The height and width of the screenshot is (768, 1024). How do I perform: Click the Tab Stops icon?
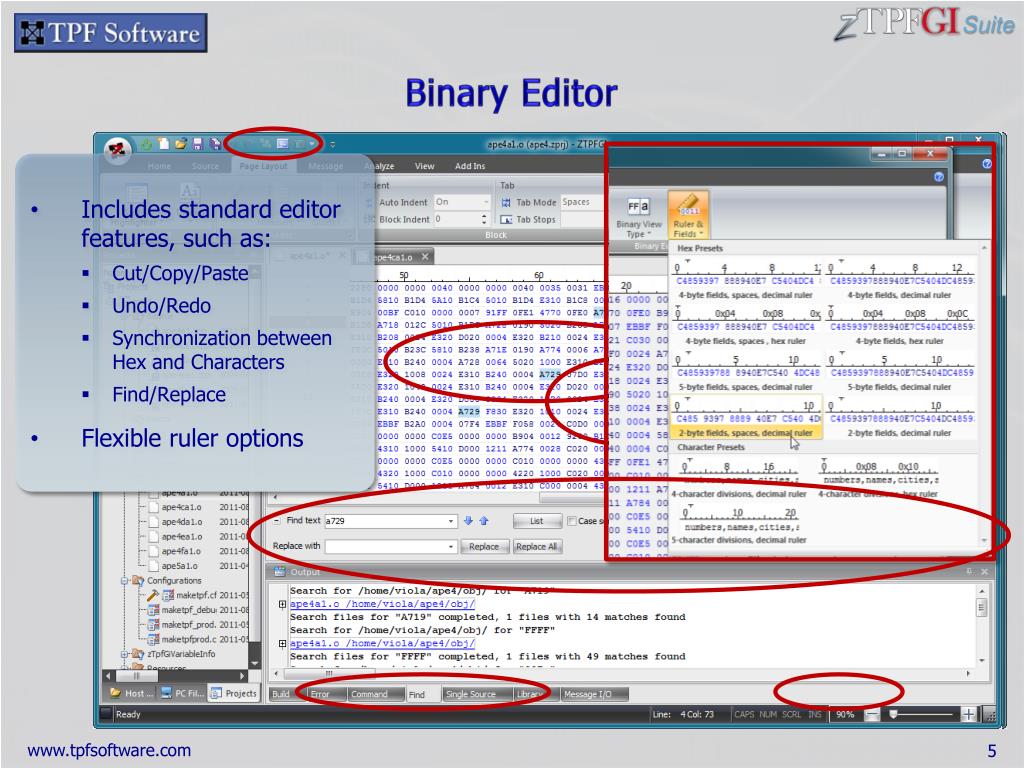(505, 219)
